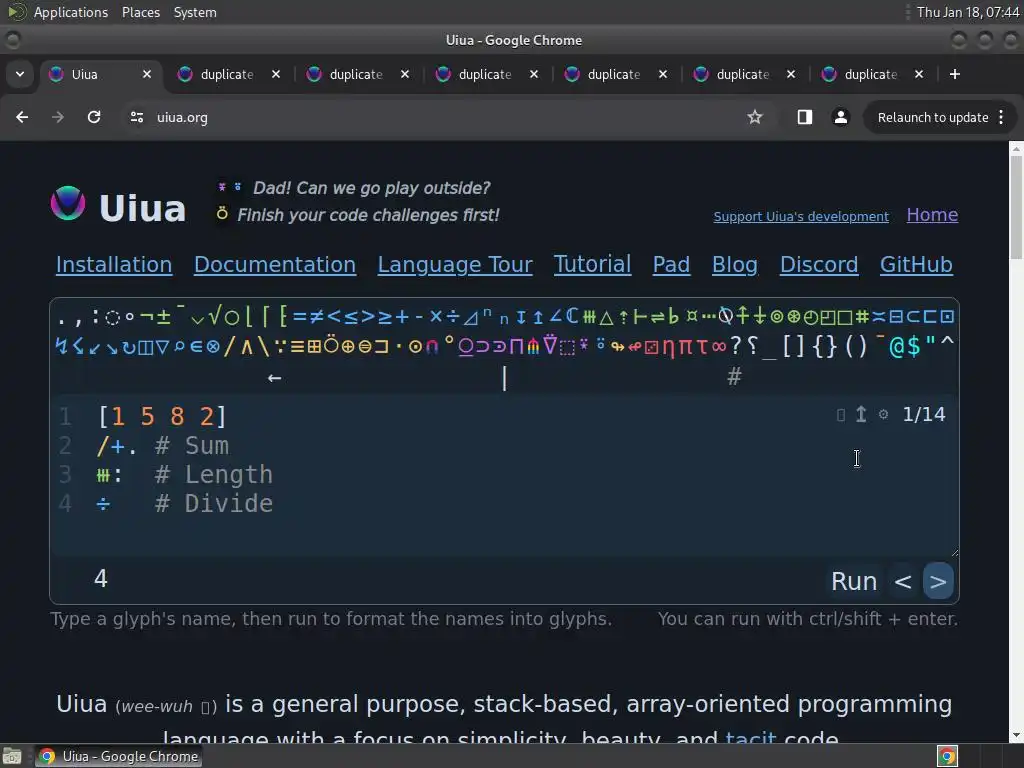This screenshot has width=1024, height=768.
Task: Insert the multiply (×) glyph
Action: [436, 316]
